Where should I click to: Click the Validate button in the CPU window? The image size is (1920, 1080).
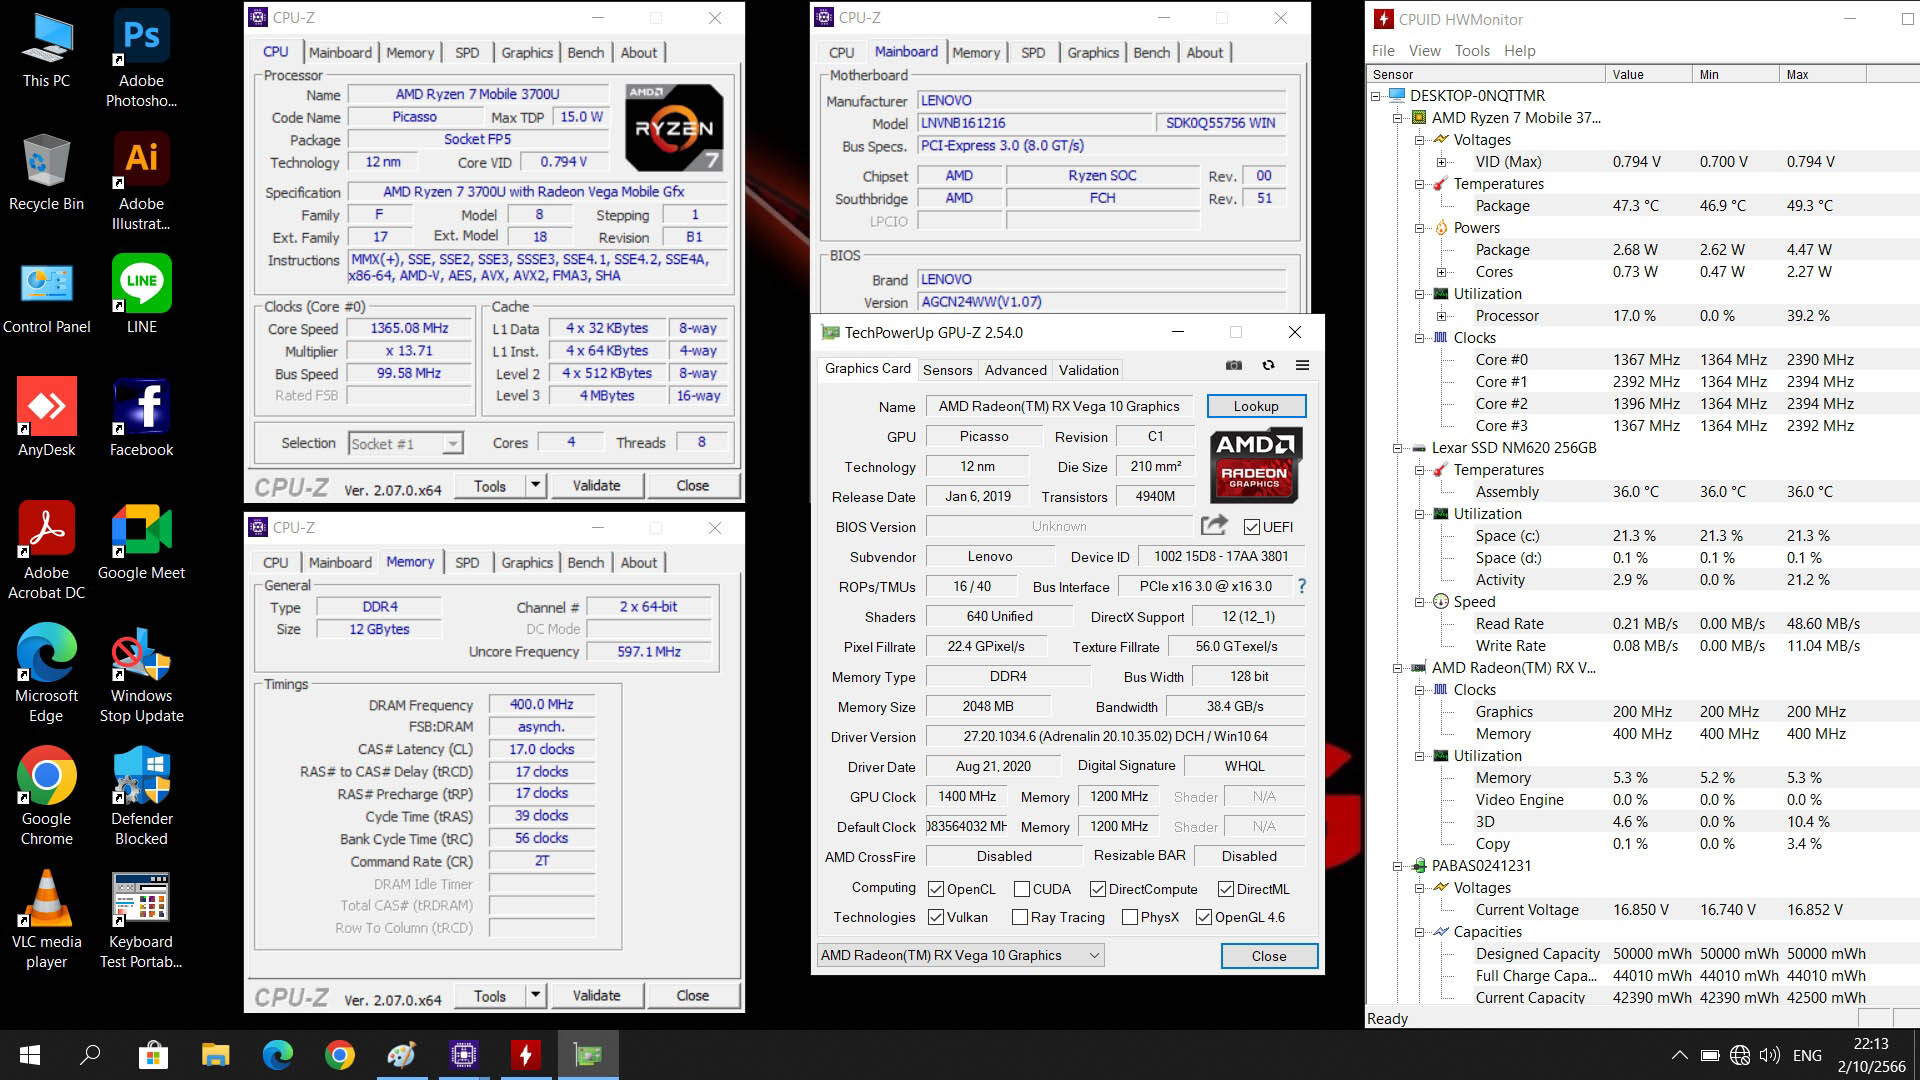596,486
